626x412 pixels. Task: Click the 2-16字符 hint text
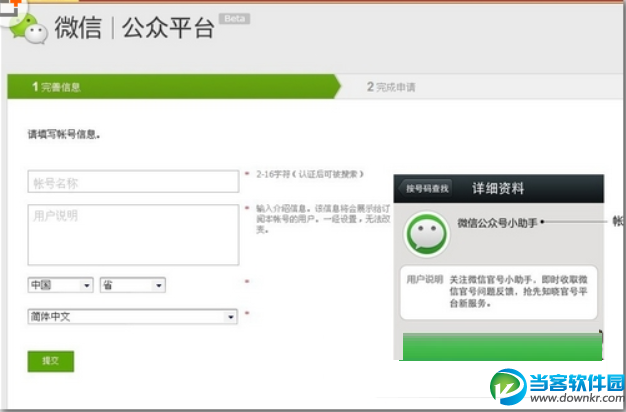[310, 174]
